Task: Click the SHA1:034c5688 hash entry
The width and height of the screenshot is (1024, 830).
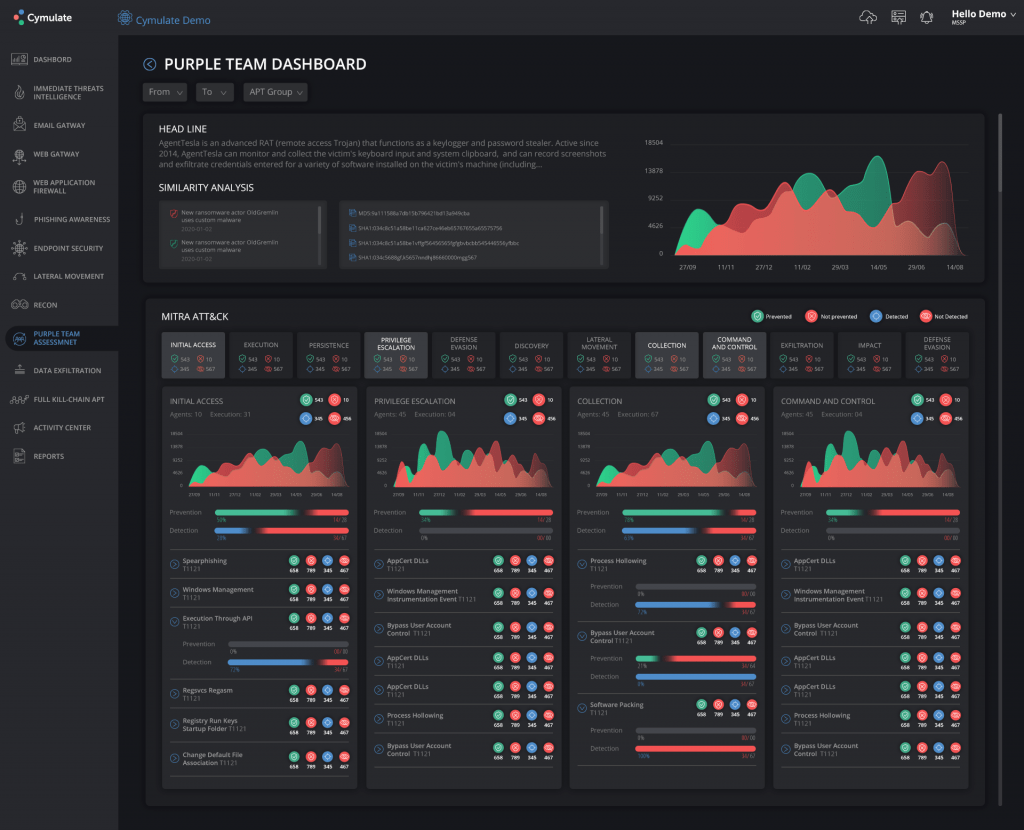Action: pos(413,257)
